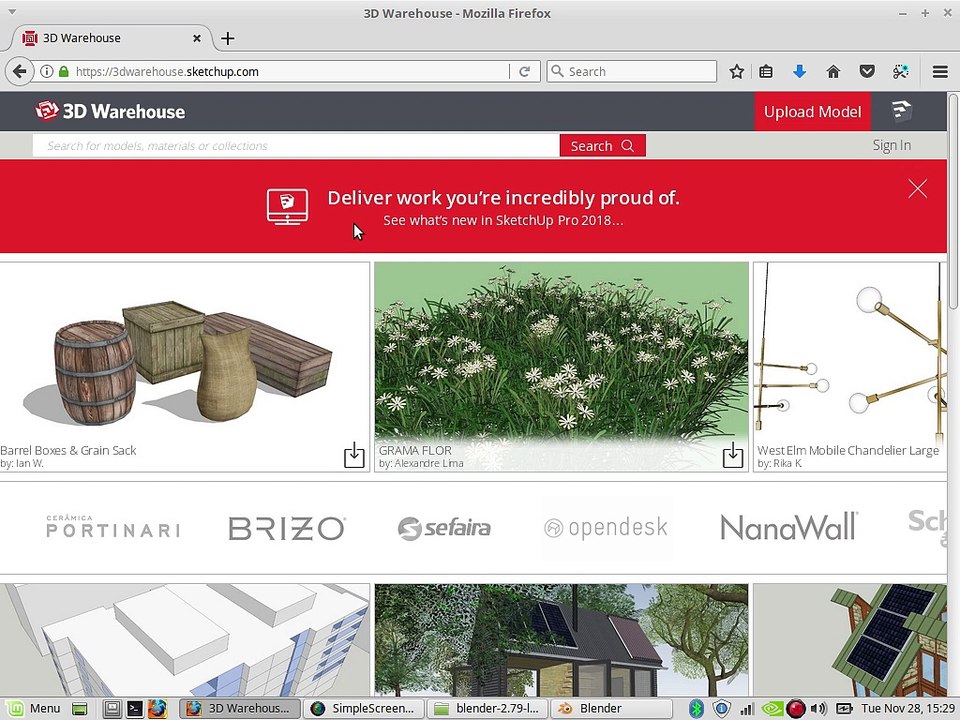
Task: Open the white building model thumbnail
Action: click(184, 640)
